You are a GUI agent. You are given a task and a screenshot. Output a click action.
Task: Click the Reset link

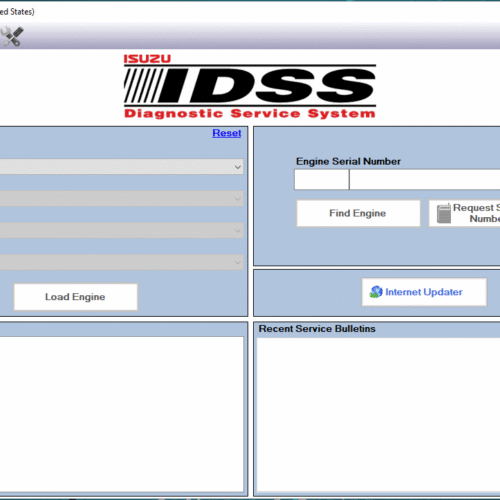[x=227, y=133]
